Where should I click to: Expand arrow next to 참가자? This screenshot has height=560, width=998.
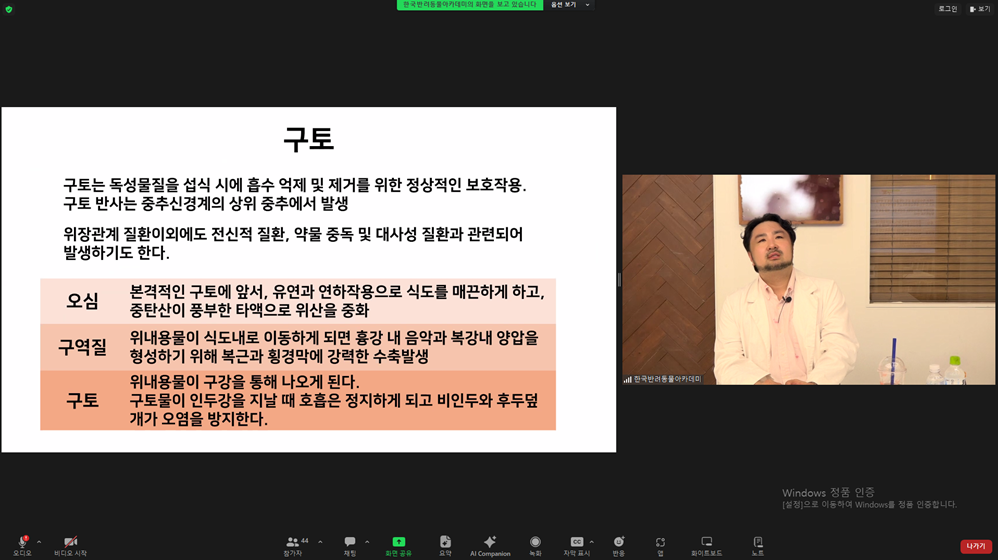click(x=320, y=542)
